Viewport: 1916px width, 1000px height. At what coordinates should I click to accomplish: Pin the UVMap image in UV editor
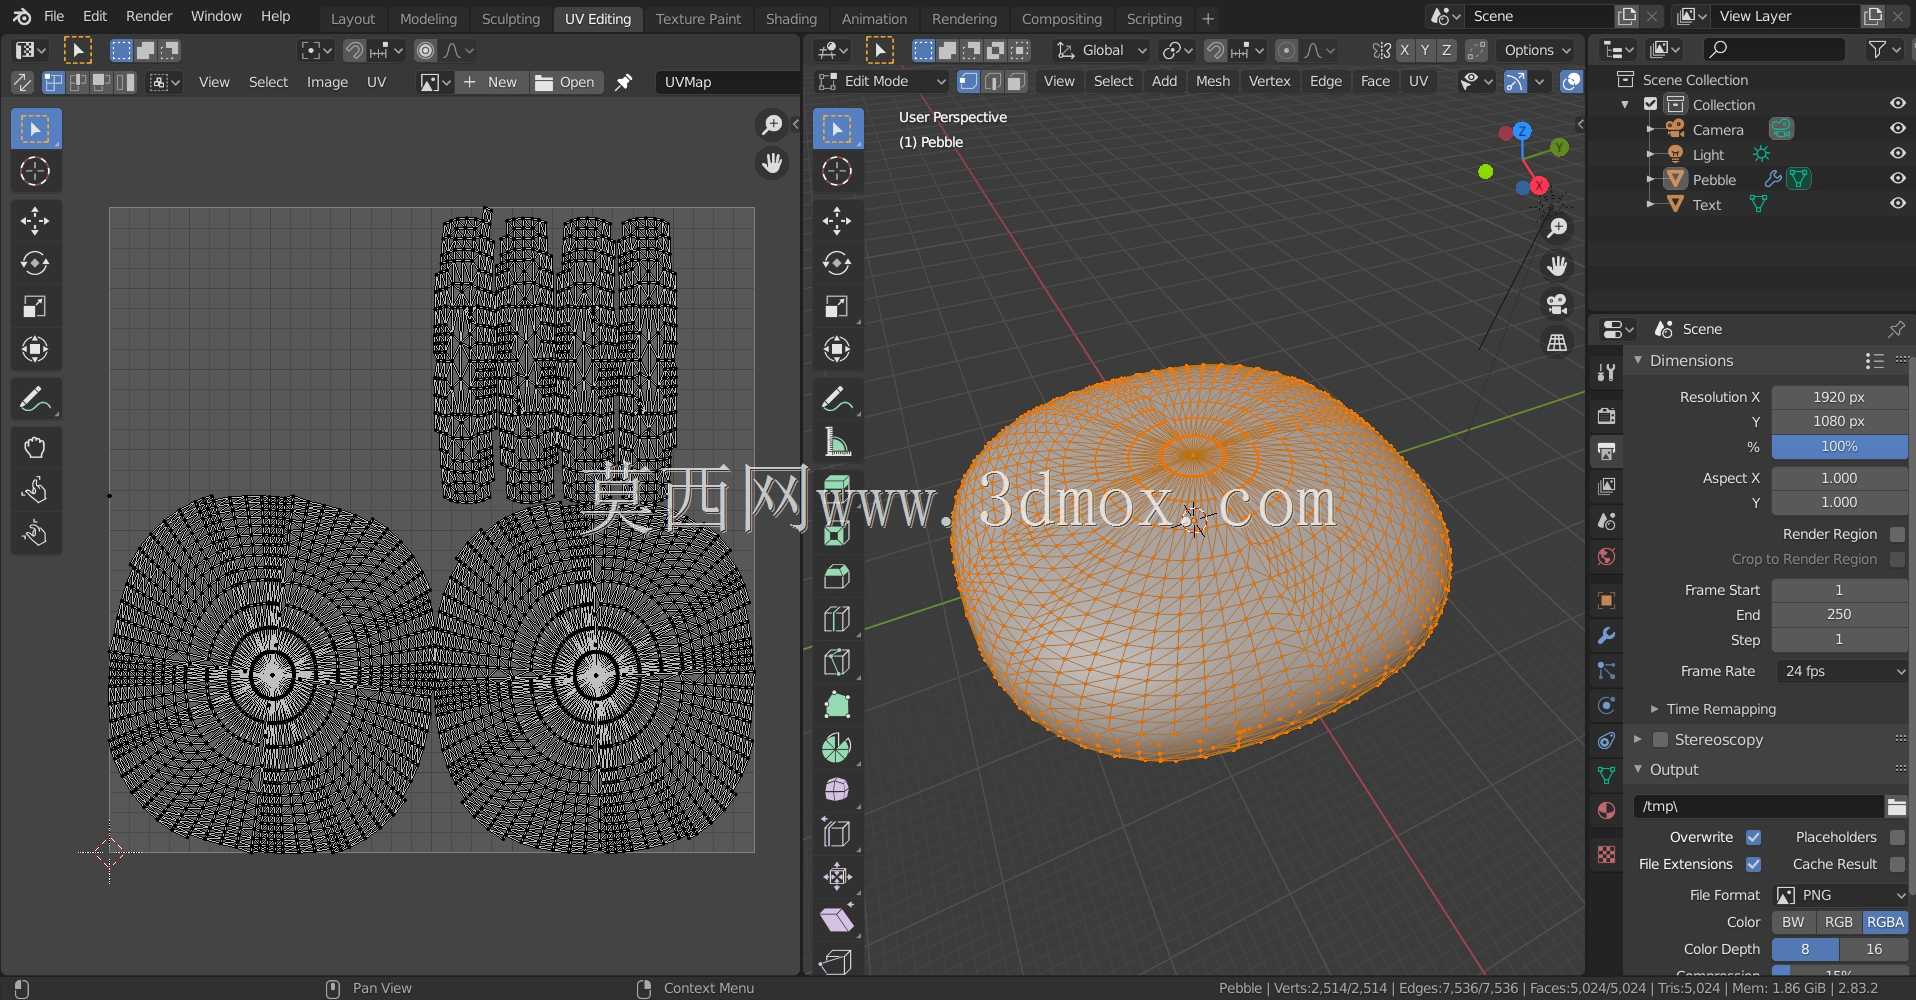[x=623, y=82]
